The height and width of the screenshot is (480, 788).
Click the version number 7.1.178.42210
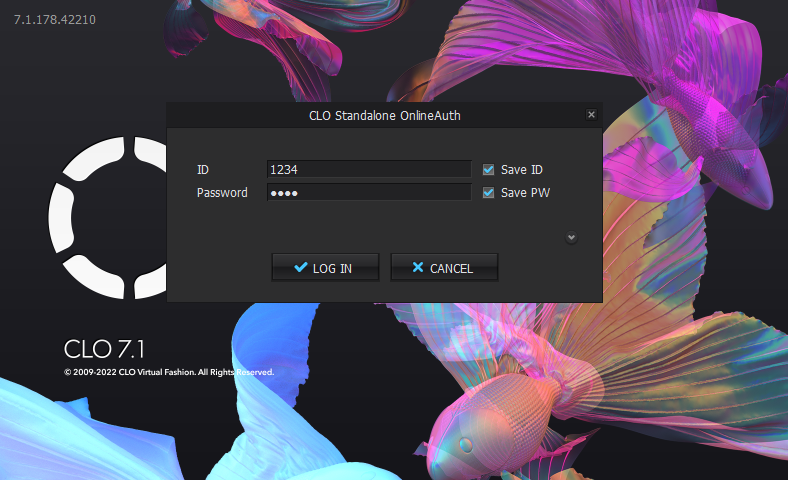point(55,20)
